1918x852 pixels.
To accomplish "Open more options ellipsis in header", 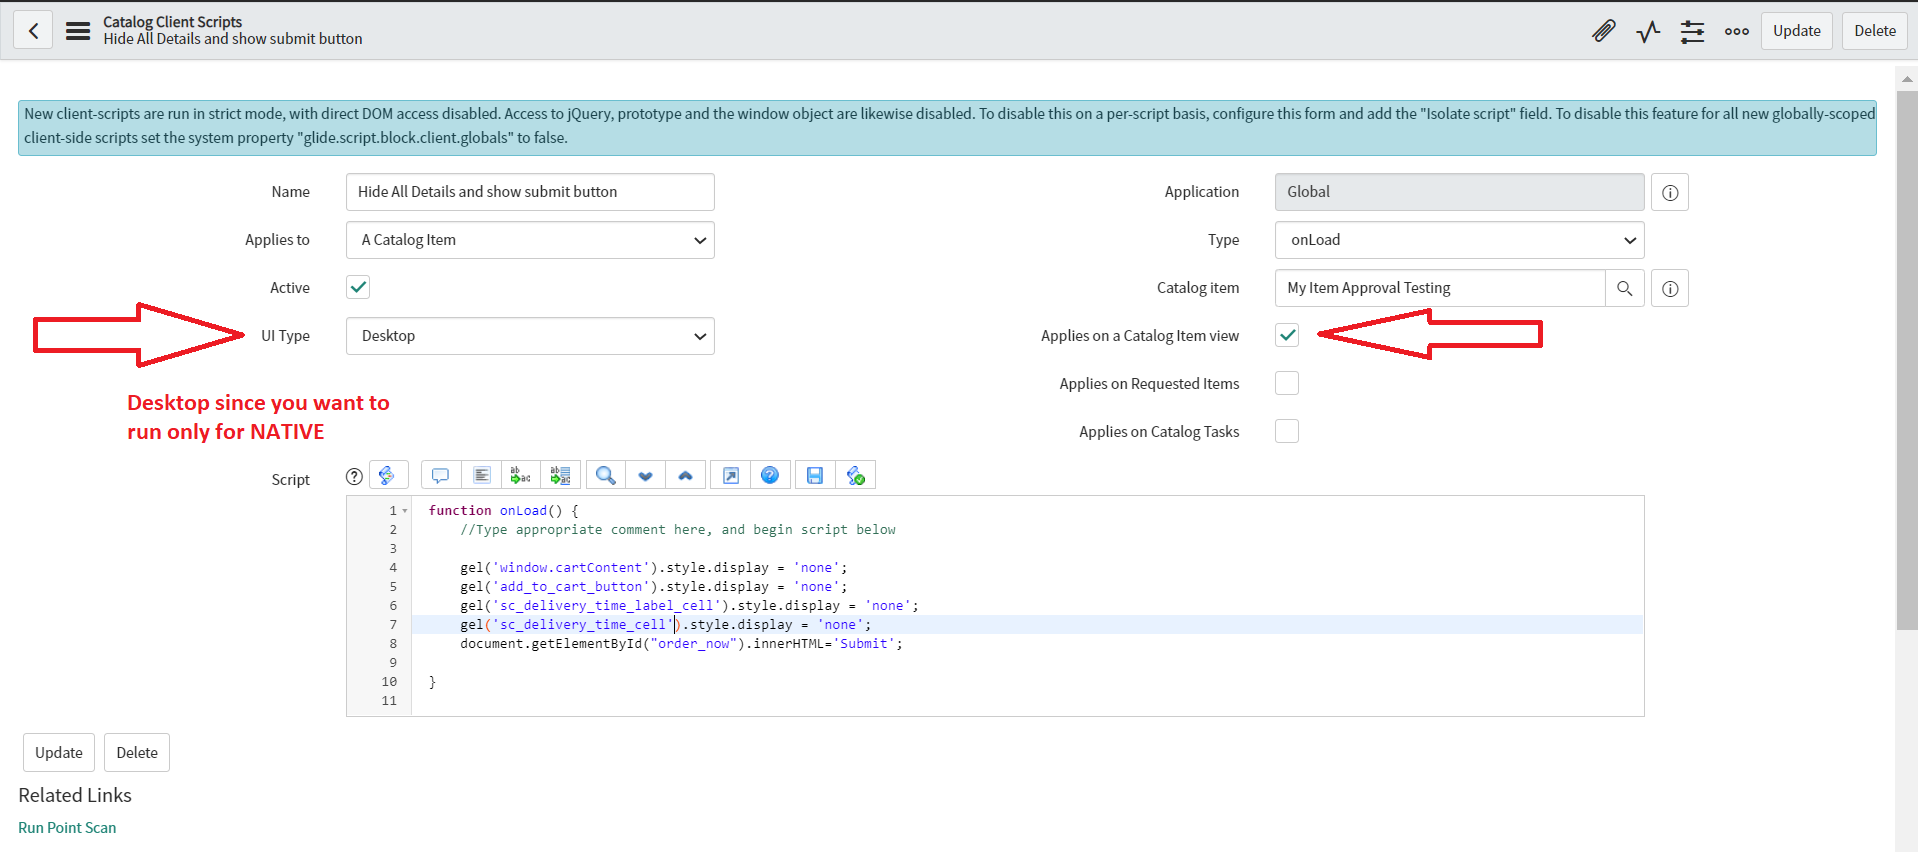I will [1737, 31].
